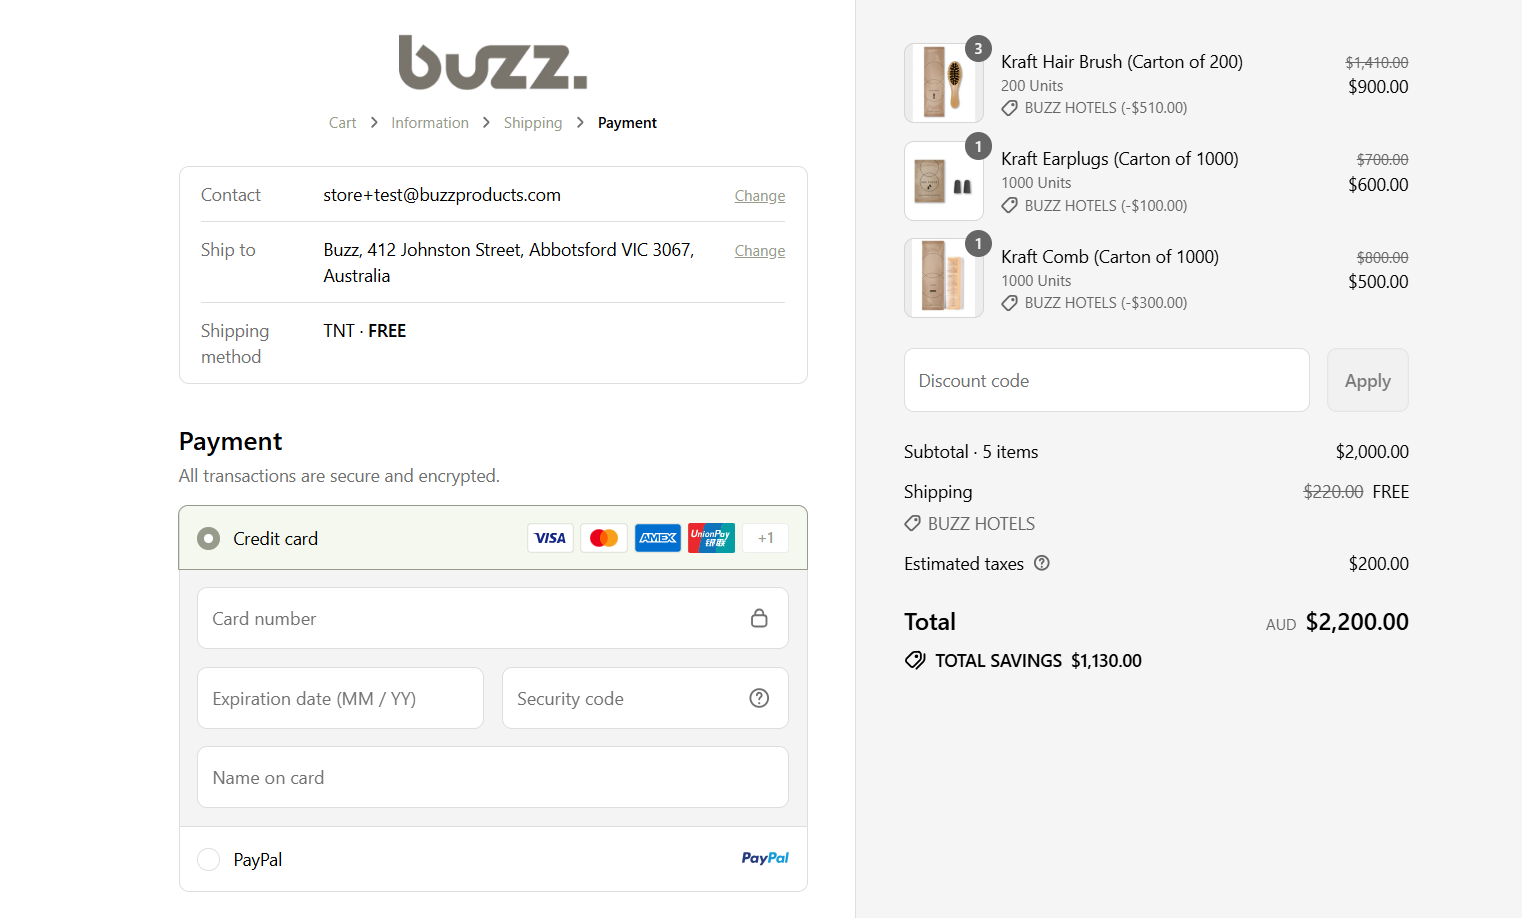Go to the Information breadcrumb step
The image size is (1522, 918).
430,123
